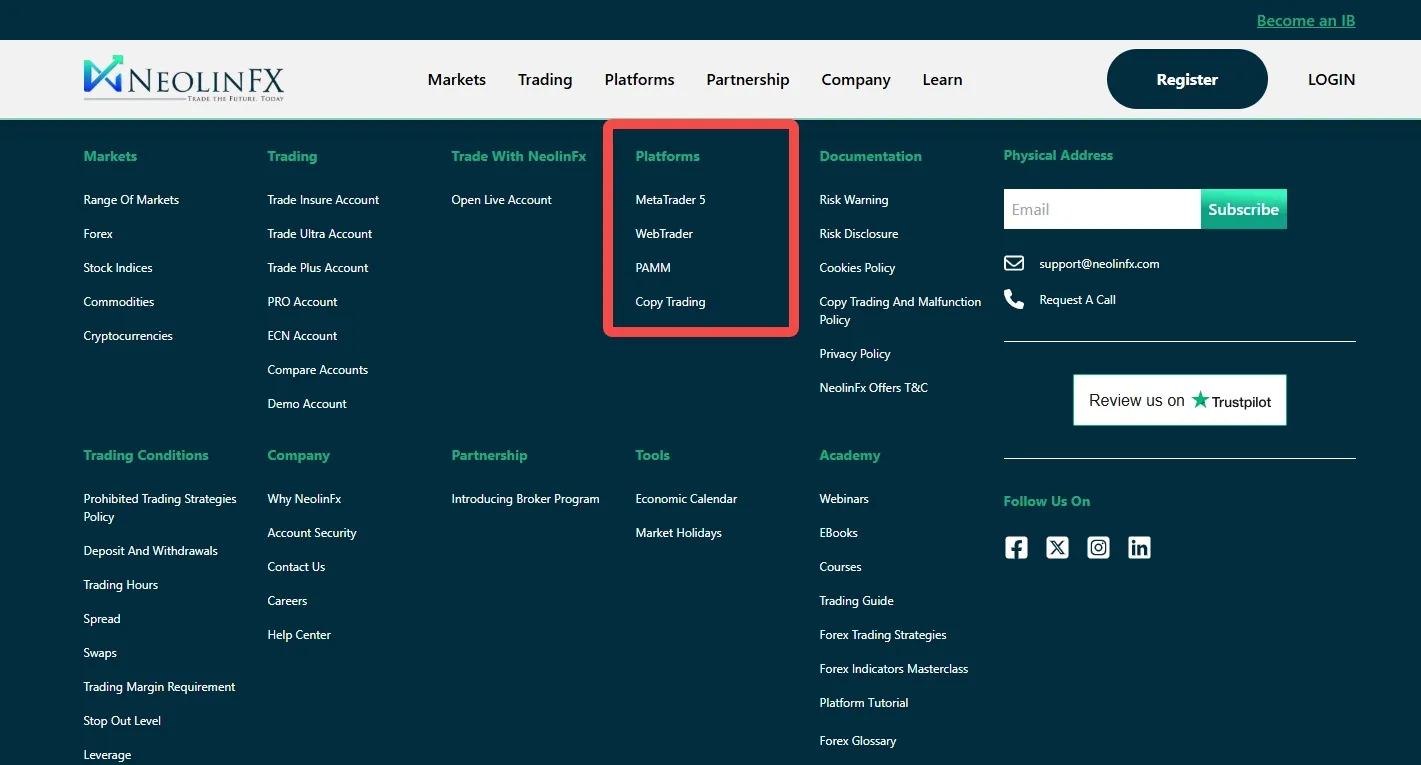Open the Commodities link
Viewport: 1421px width, 765px height.
[x=119, y=302]
